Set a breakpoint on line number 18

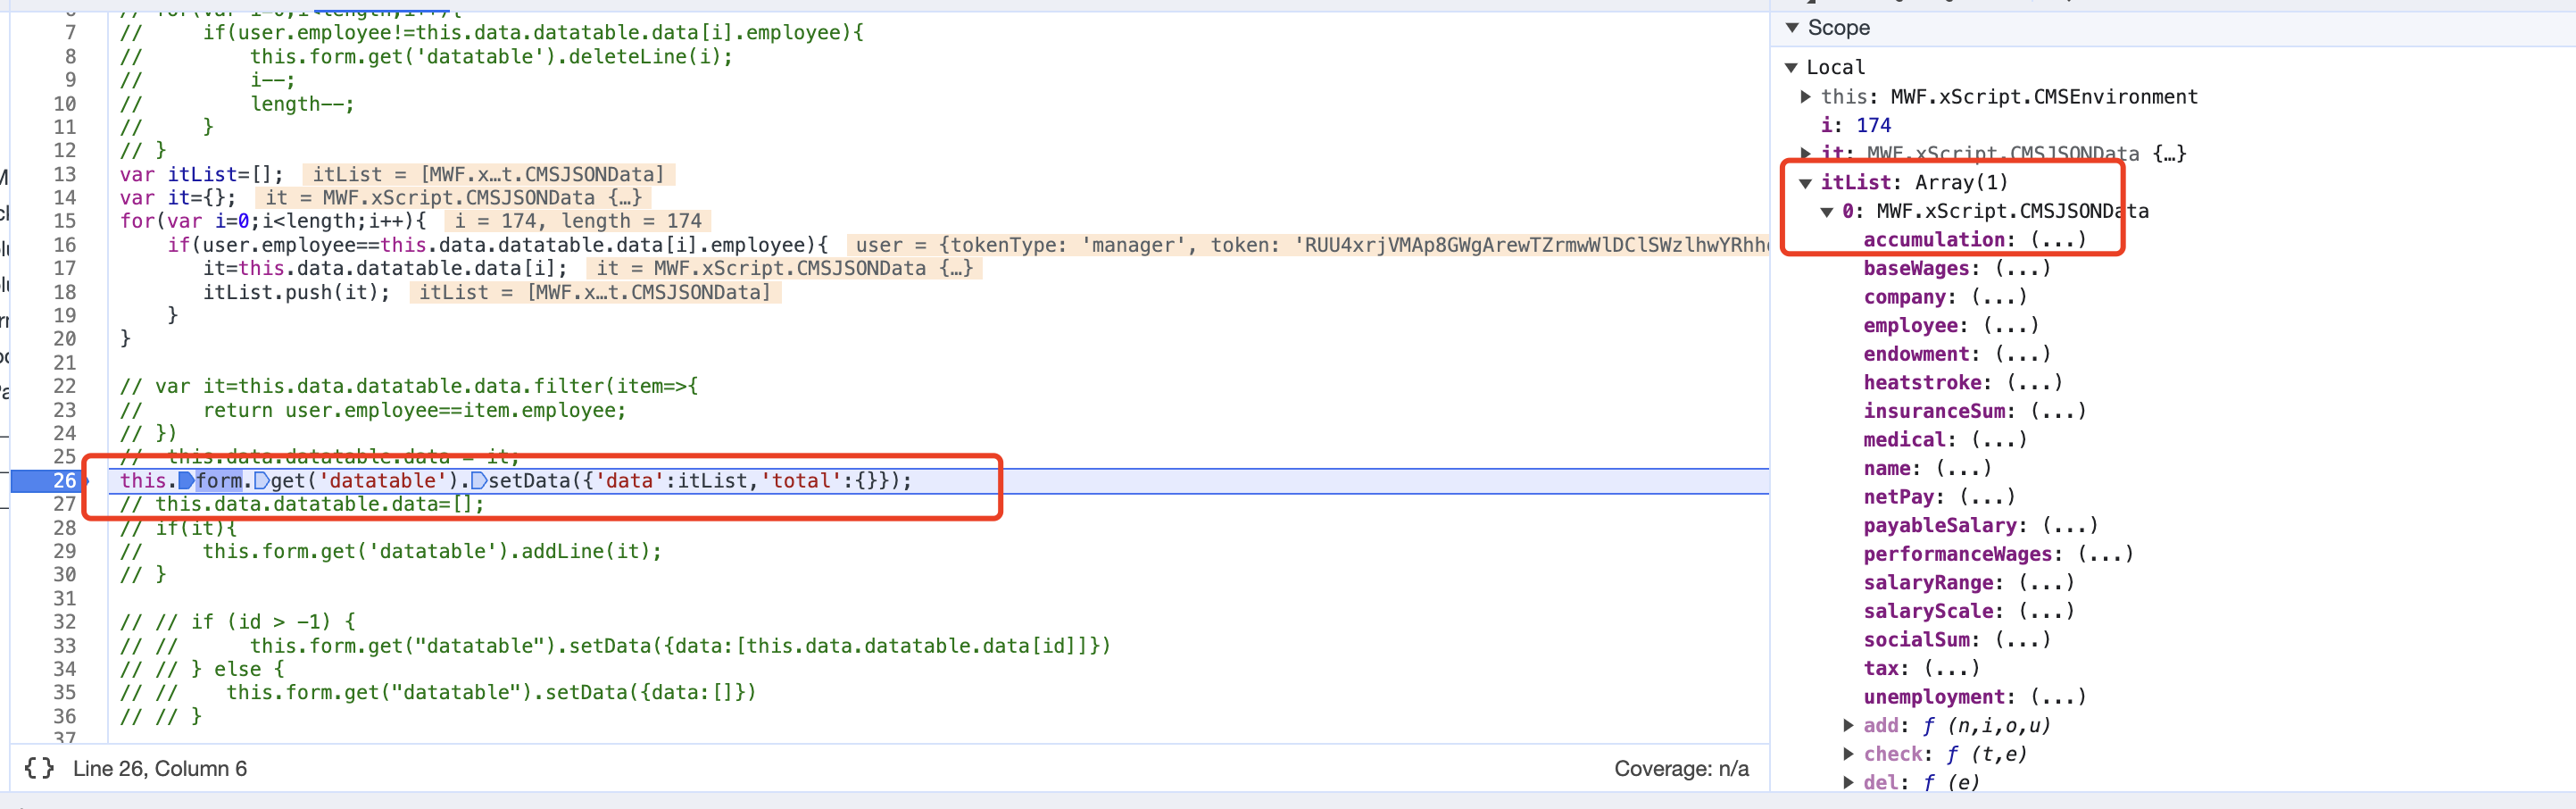pos(65,292)
